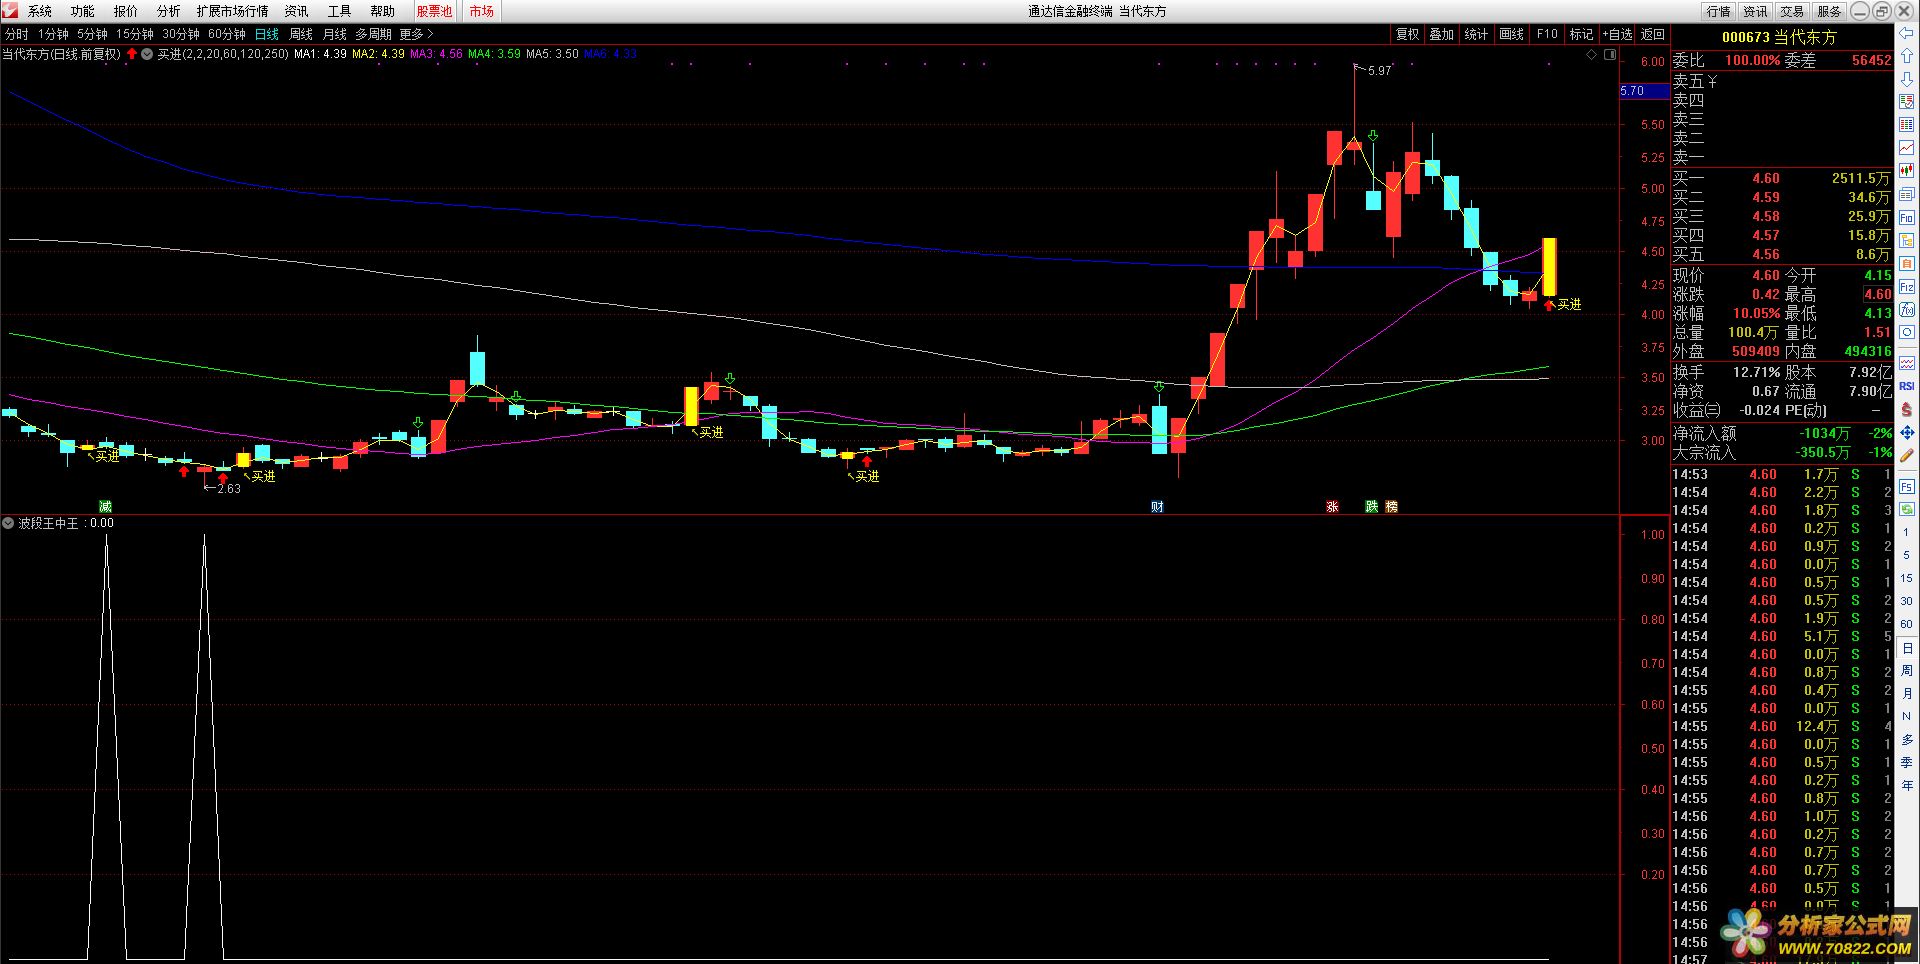Click the wave indicator icon in sidebar
This screenshot has height=964, width=1920.
coord(1907,363)
